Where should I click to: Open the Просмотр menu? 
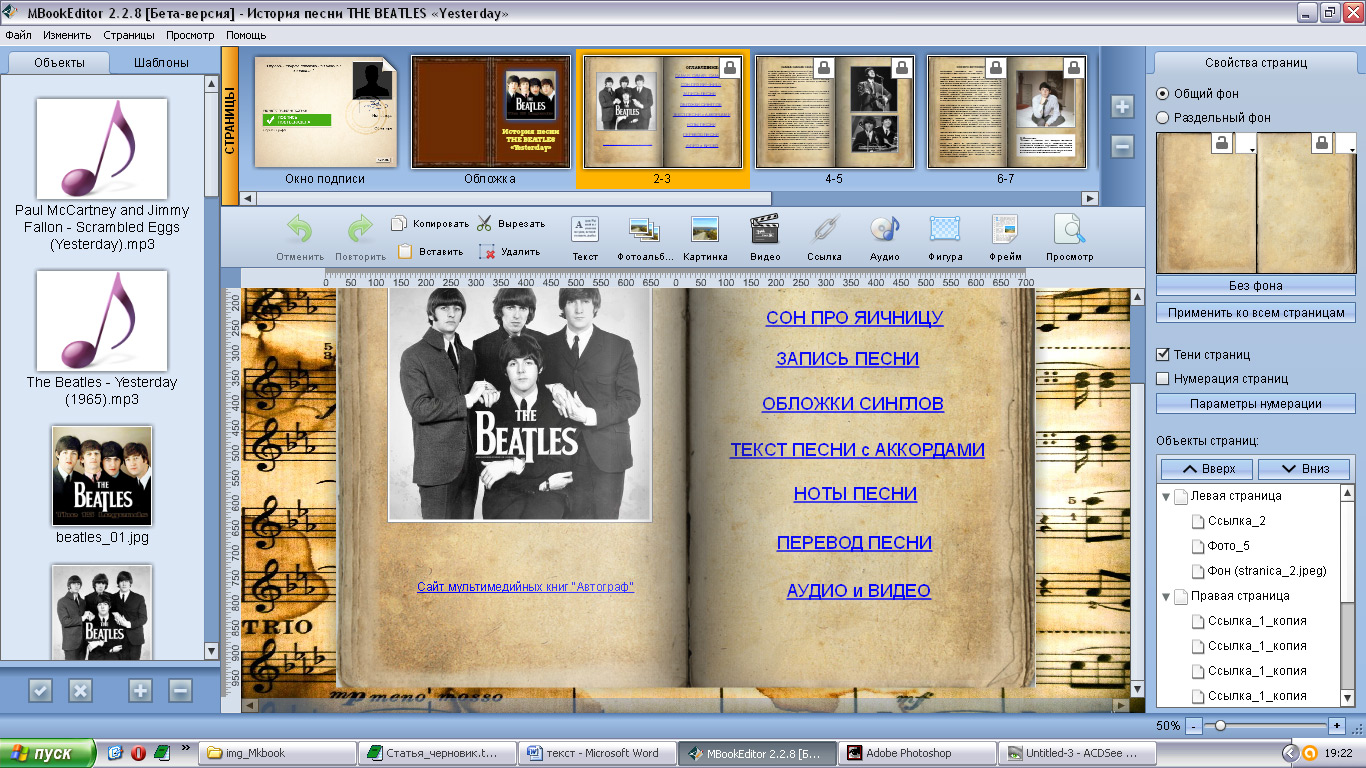click(190, 35)
